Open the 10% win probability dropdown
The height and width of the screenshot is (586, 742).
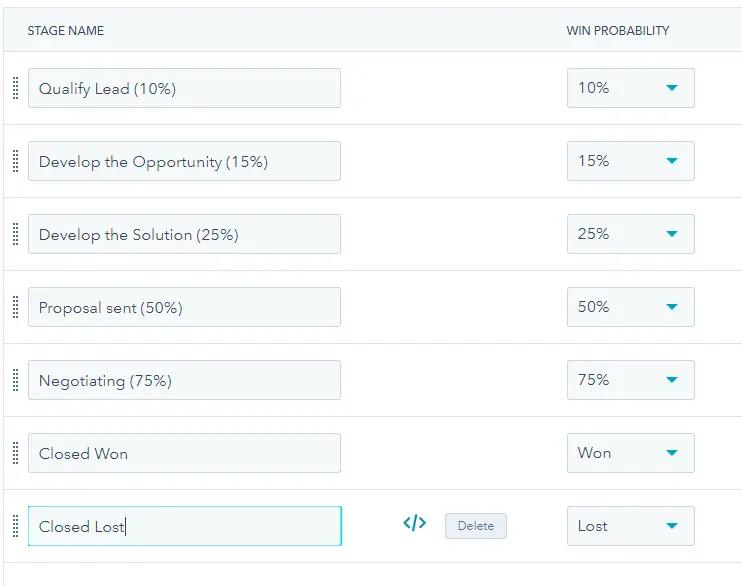630,88
